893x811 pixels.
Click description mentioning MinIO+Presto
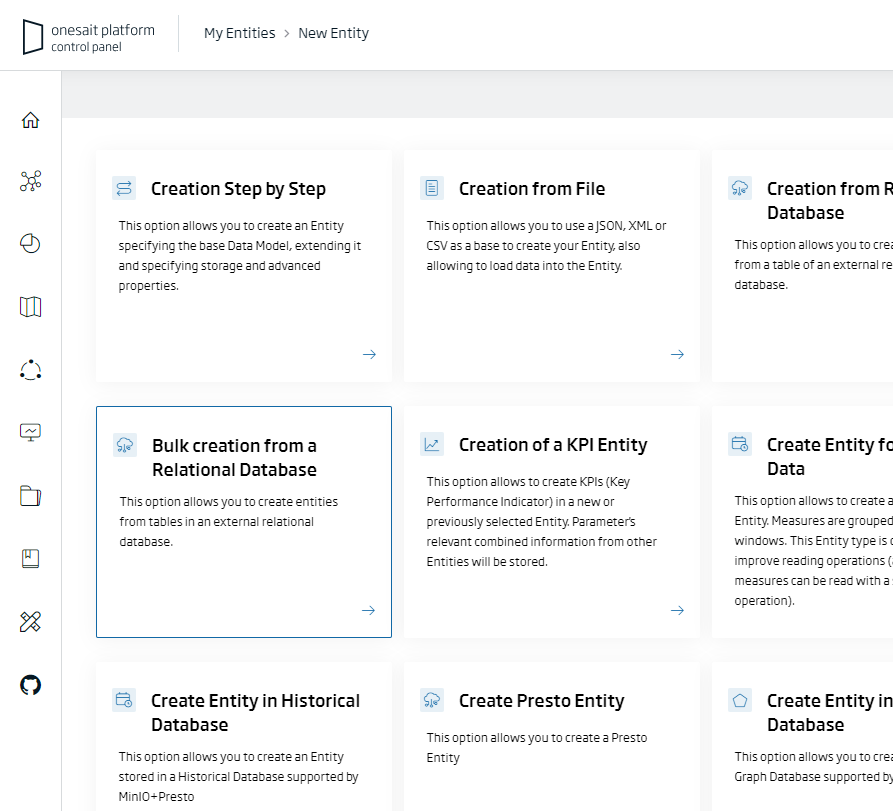coord(239,776)
